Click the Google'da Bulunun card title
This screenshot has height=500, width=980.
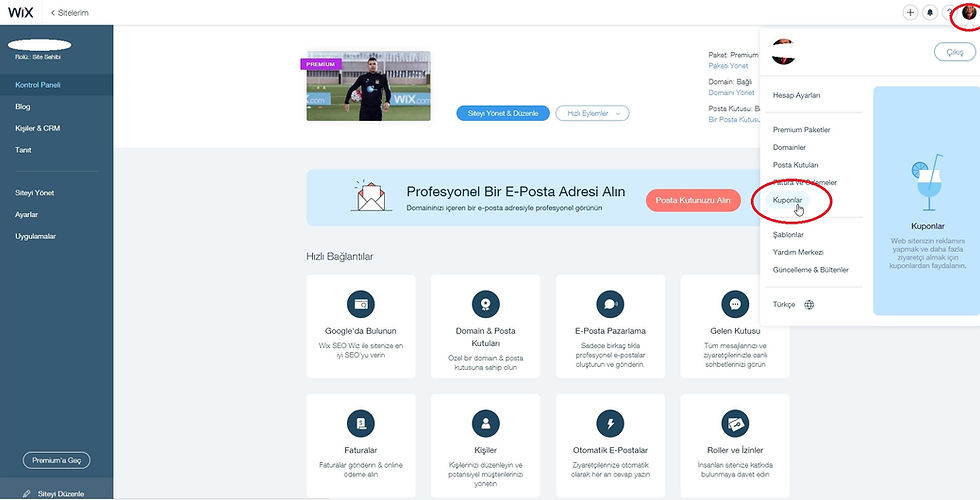pyautogui.click(x=361, y=331)
